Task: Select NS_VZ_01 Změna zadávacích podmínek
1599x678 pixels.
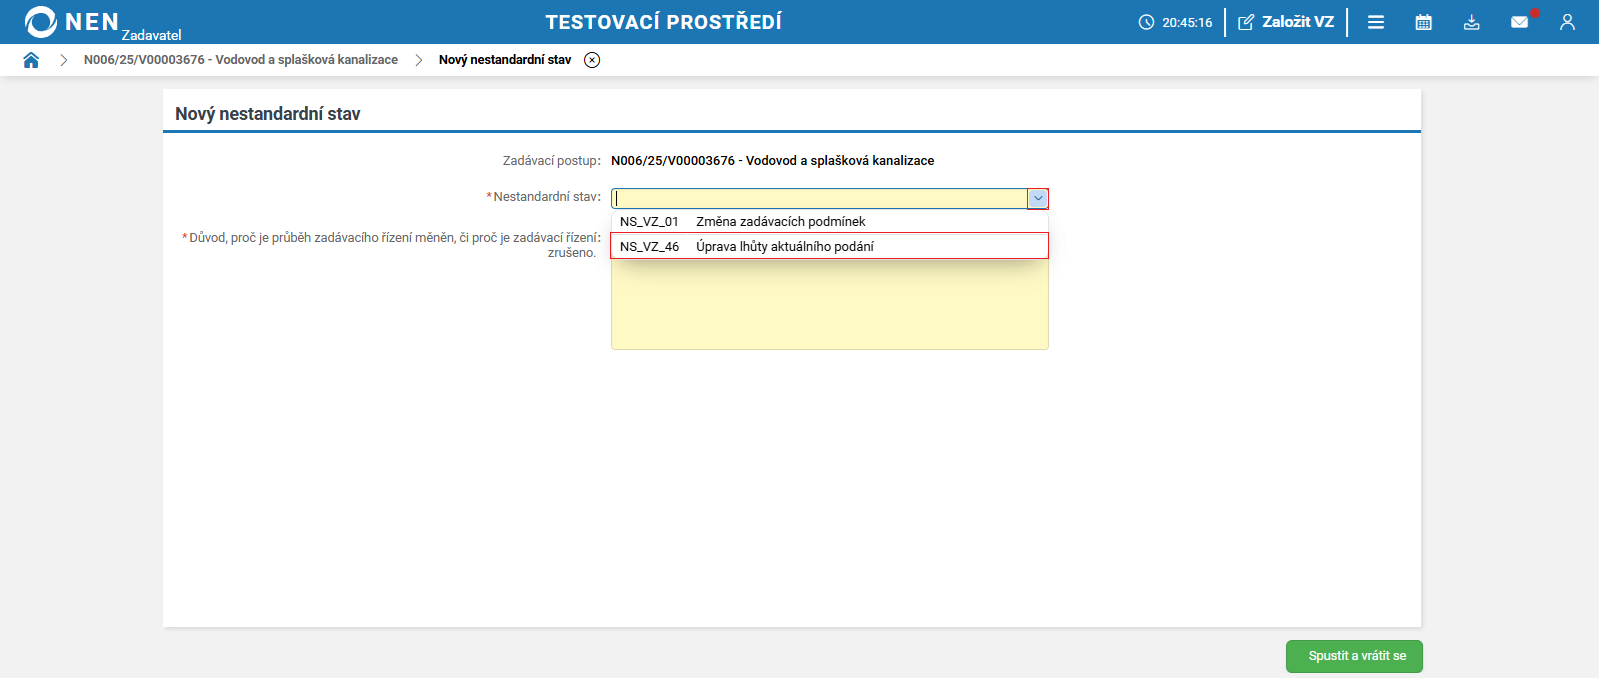Action: (x=830, y=222)
